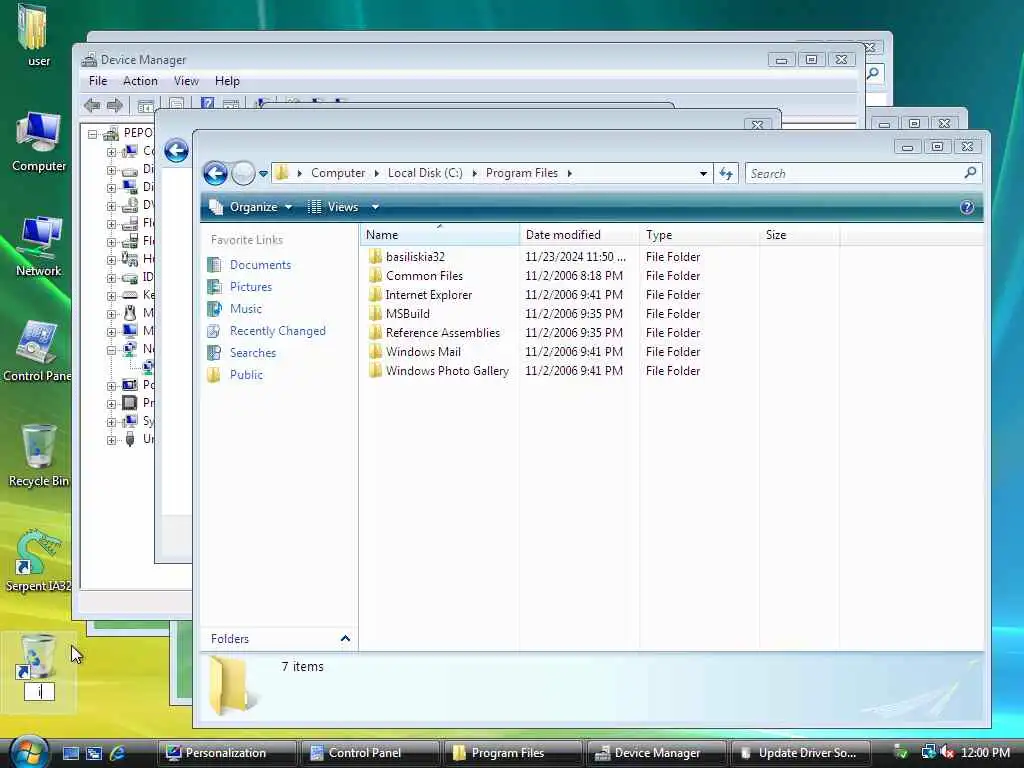Open View menu in Device Manager
The image size is (1024, 768).
pos(186,81)
